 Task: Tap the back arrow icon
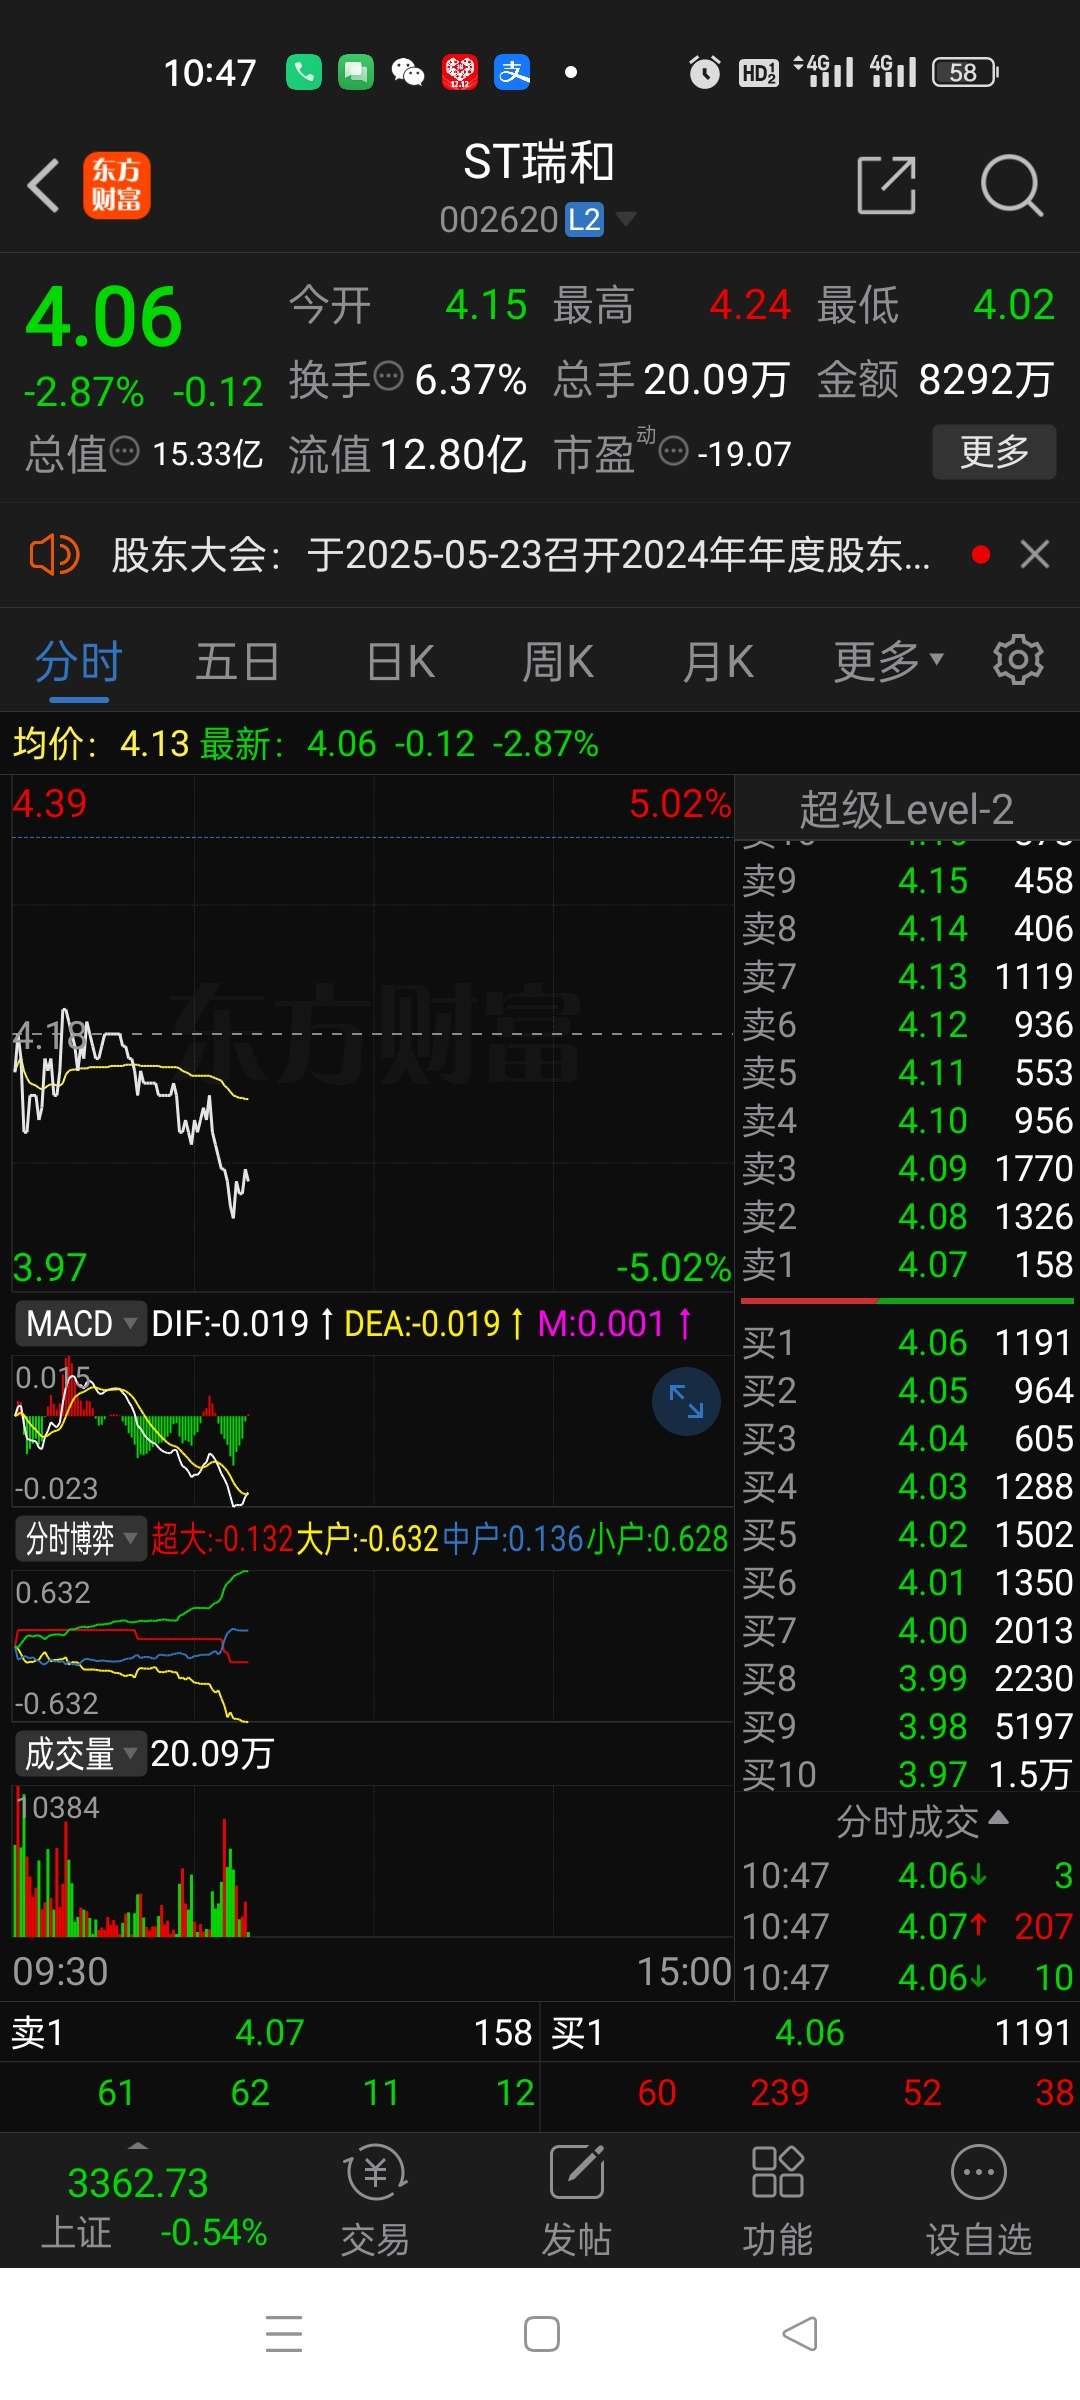tap(43, 185)
